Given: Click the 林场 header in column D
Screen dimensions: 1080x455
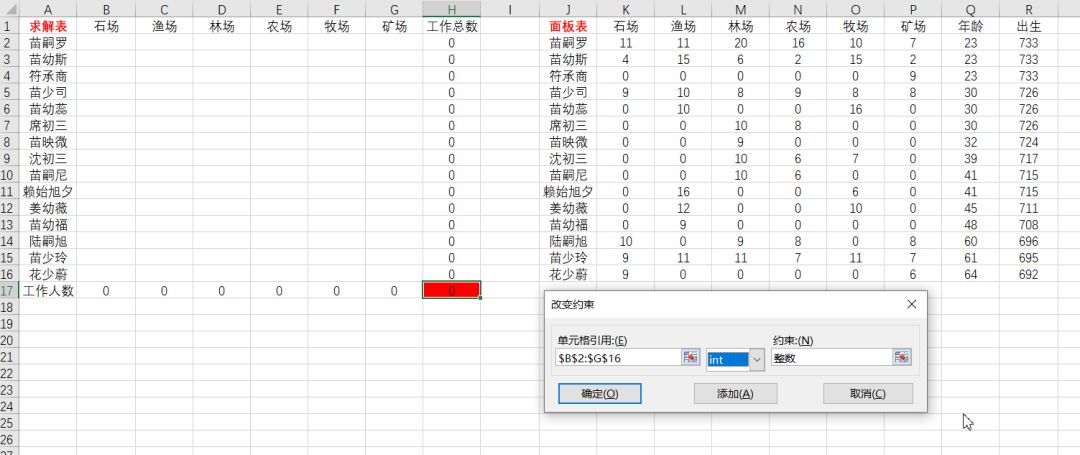Looking at the screenshot, I should (221, 26).
